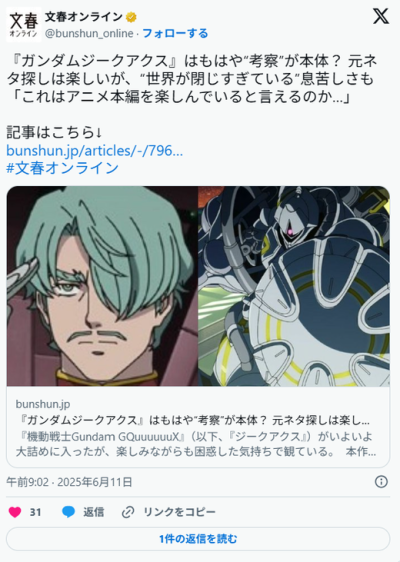
Task: Click the 午前9:02 2025年6月11日 timestamp
Action: (x=69, y=482)
